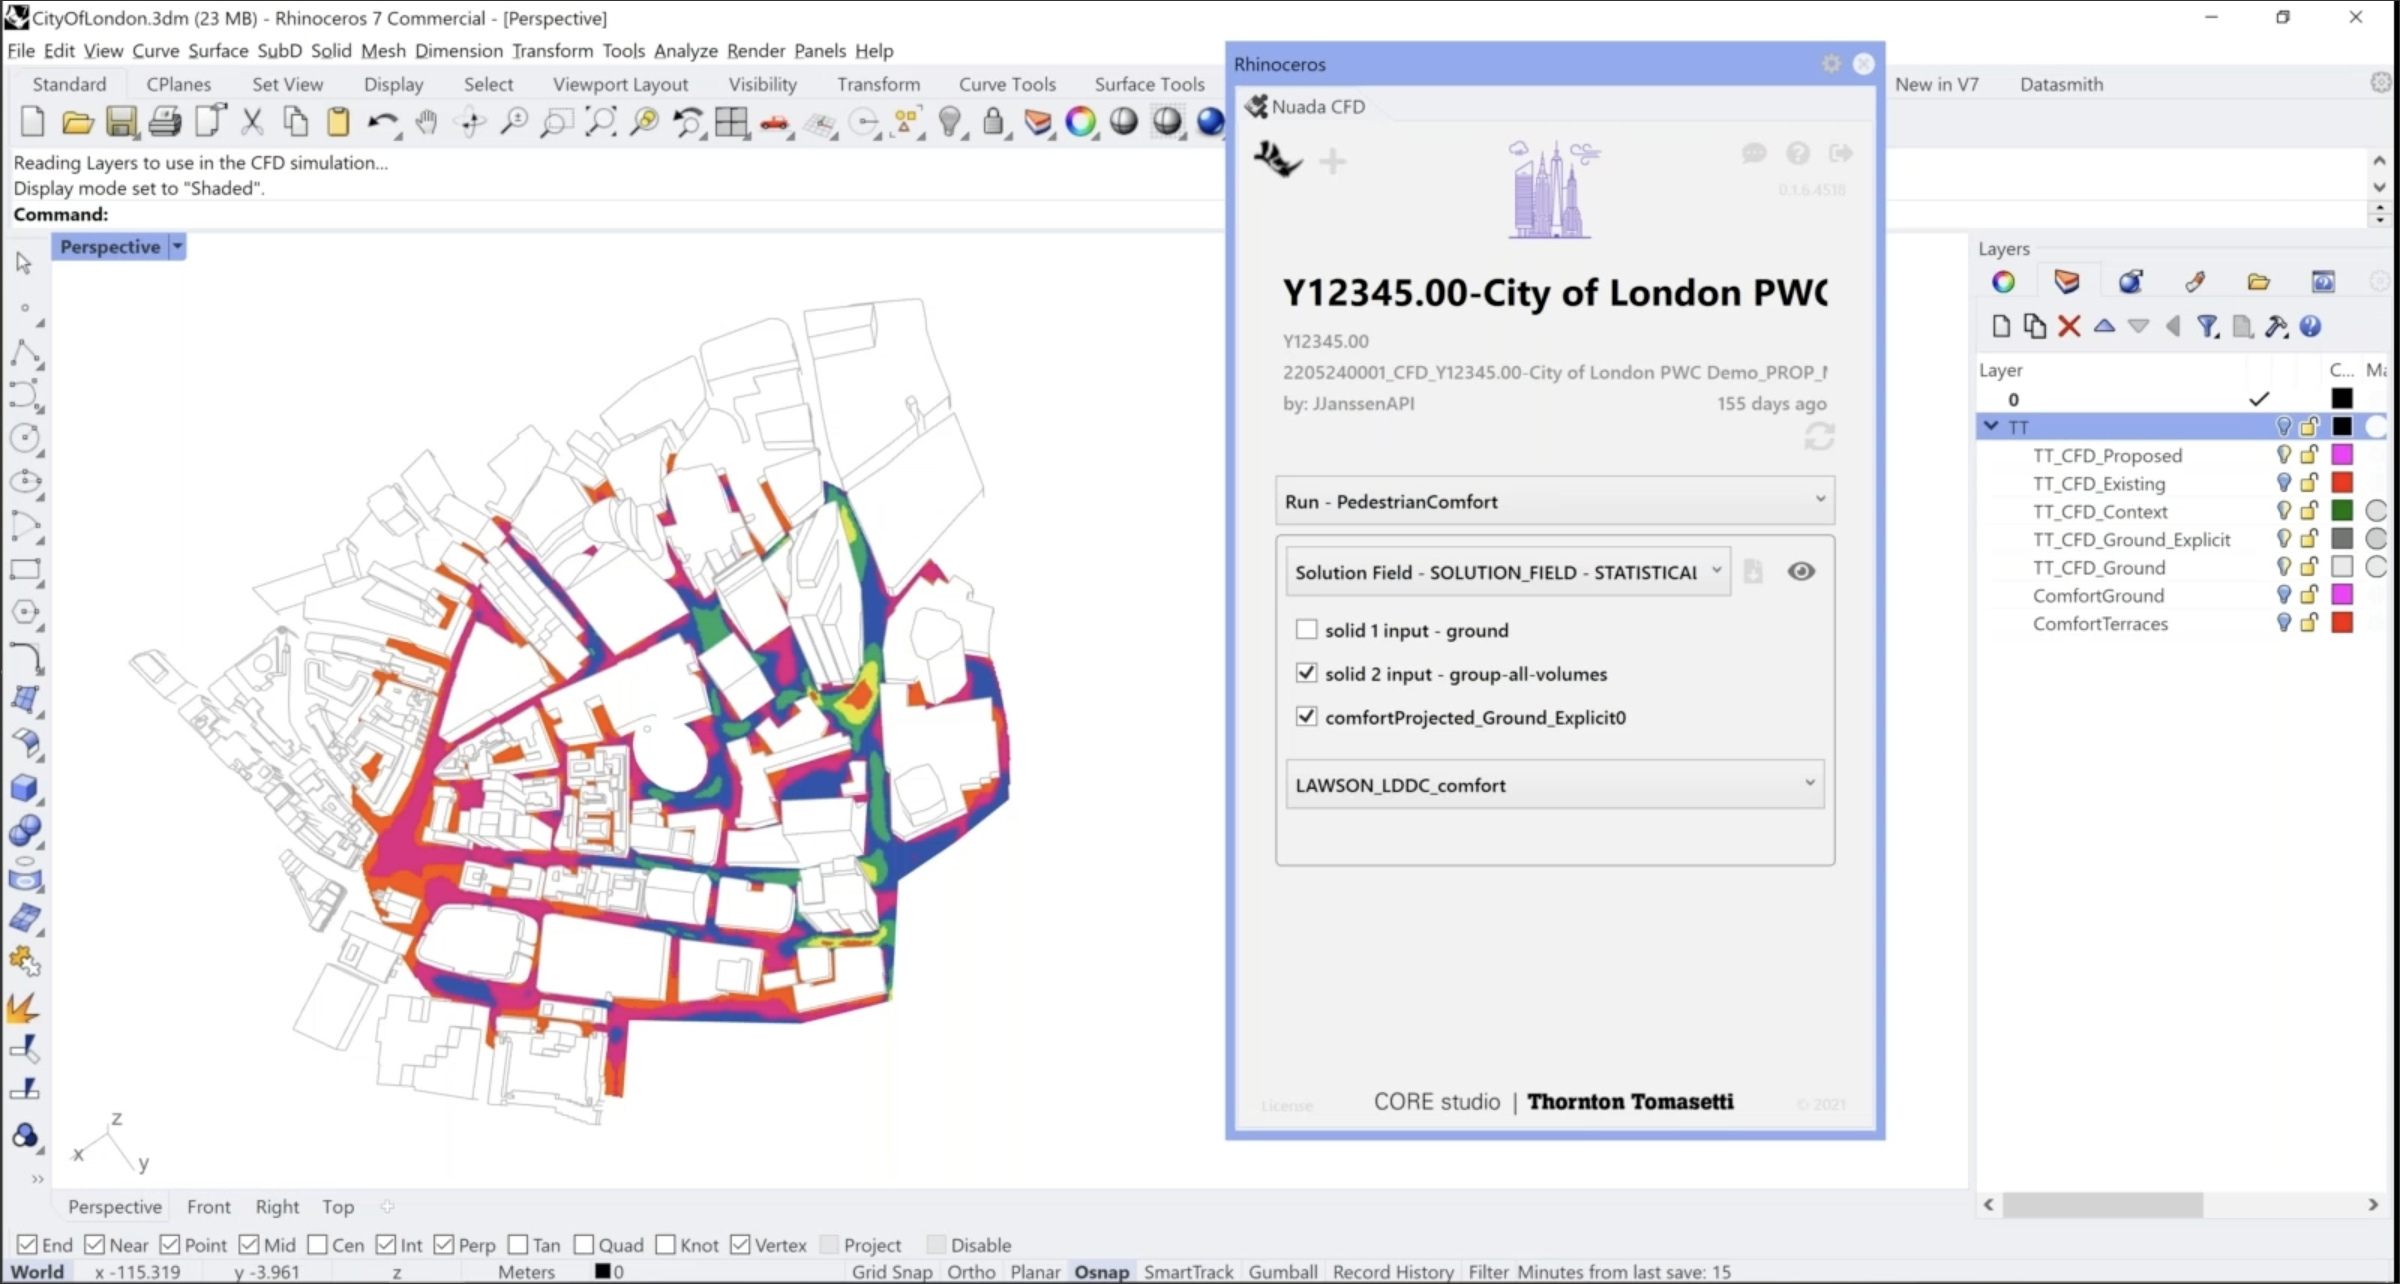The image size is (2400, 1284).
Task: Save the model with the floppy disk icon
Action: (x=121, y=122)
